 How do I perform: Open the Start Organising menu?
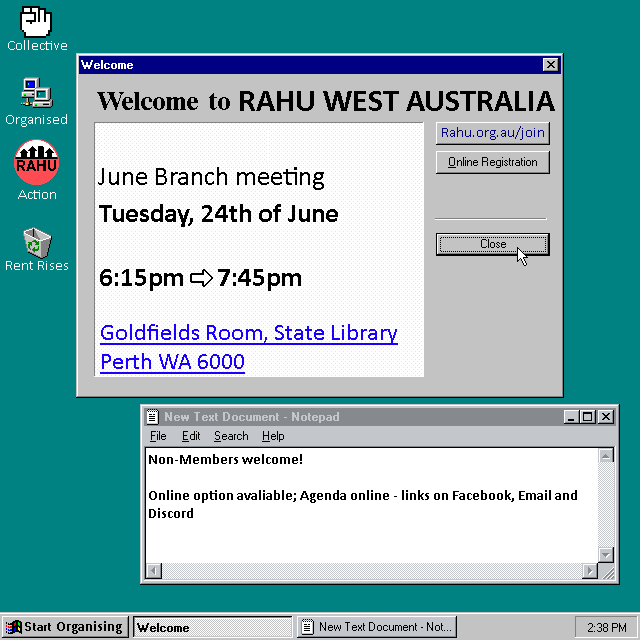click(x=64, y=627)
